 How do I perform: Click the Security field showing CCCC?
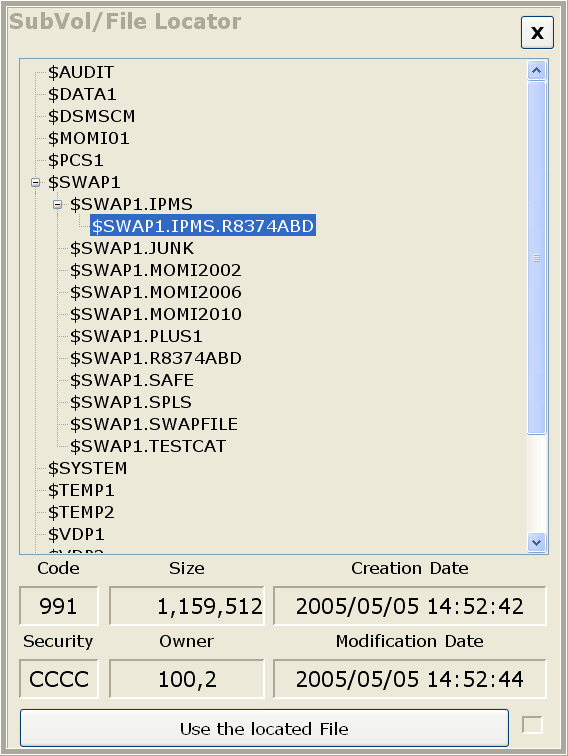point(58,679)
